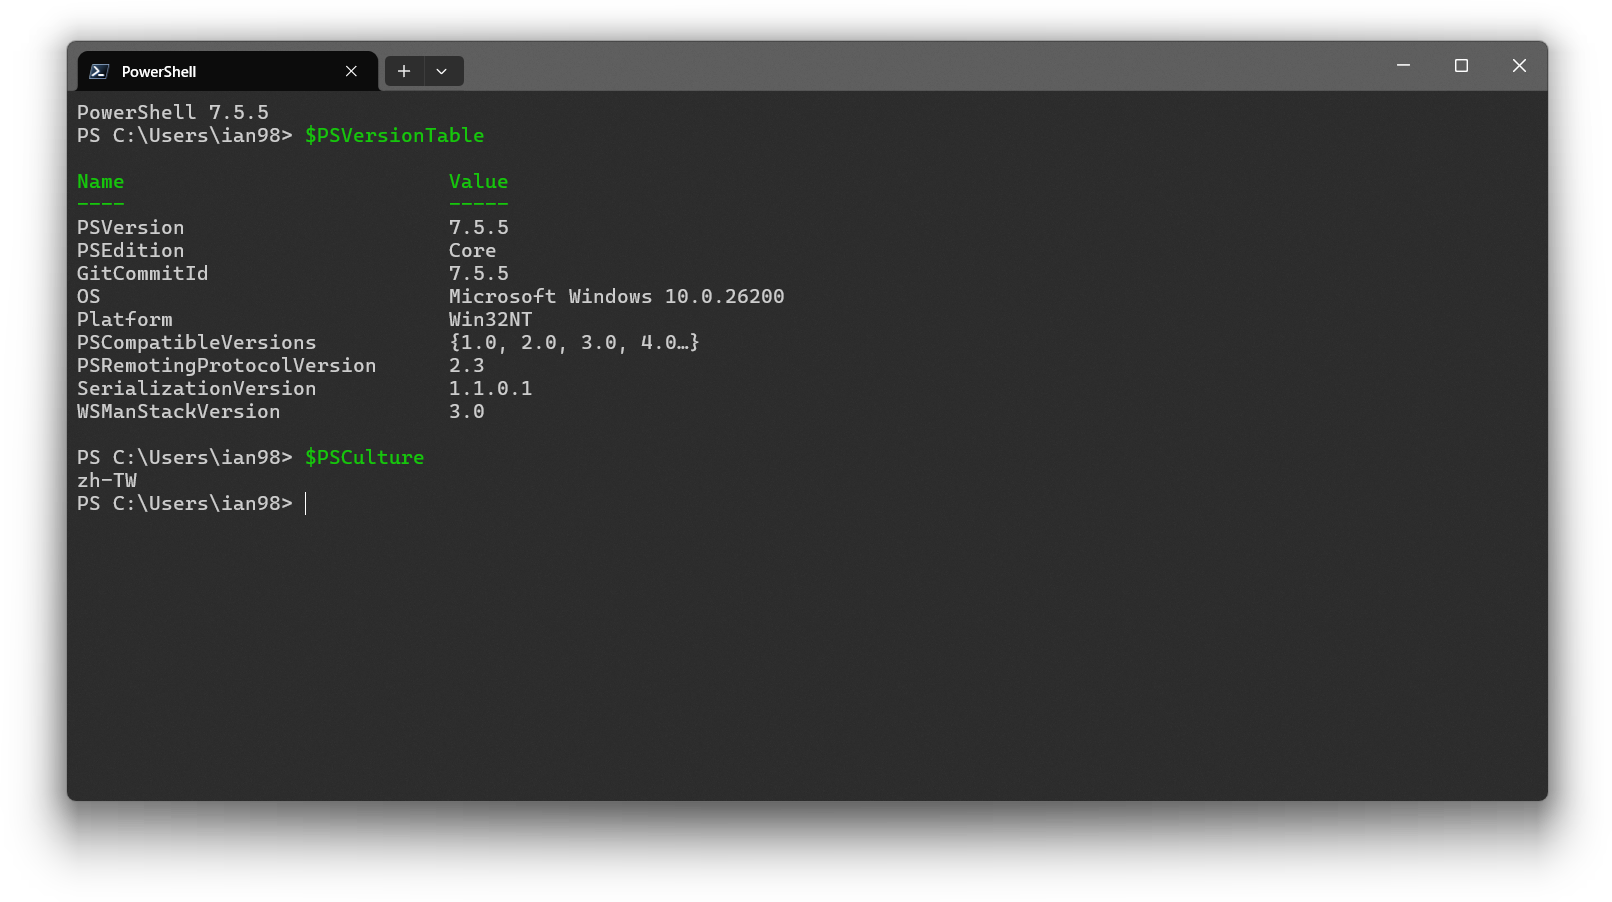Expand the new tab profile dropdown
The width and height of the screenshot is (1612, 902).
click(x=442, y=71)
